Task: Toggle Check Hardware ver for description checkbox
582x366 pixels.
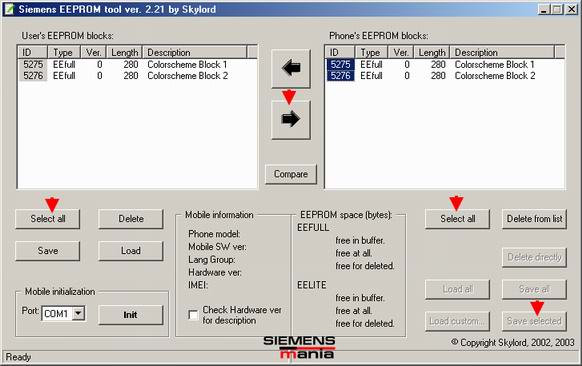Action: [x=193, y=315]
